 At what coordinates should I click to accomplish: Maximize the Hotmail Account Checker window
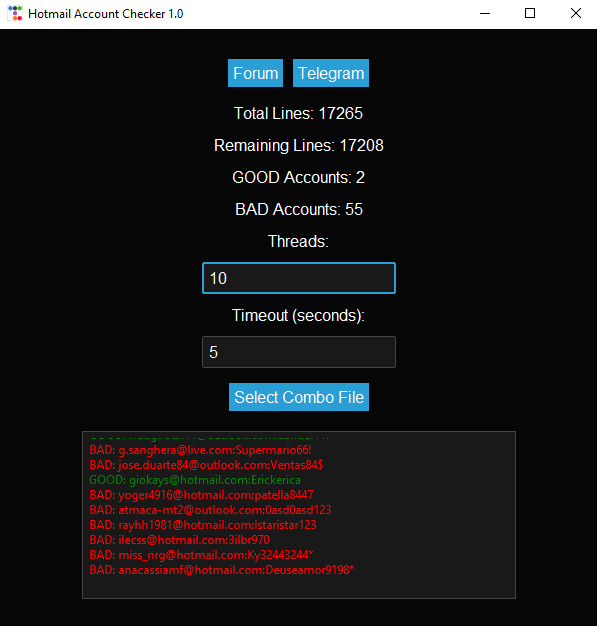[530, 13]
